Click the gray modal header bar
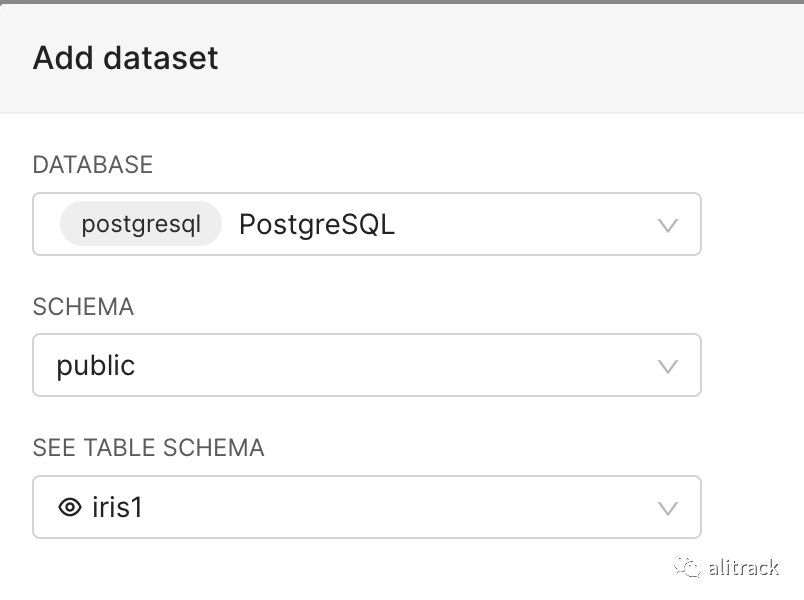The width and height of the screenshot is (804, 600). point(500,57)
